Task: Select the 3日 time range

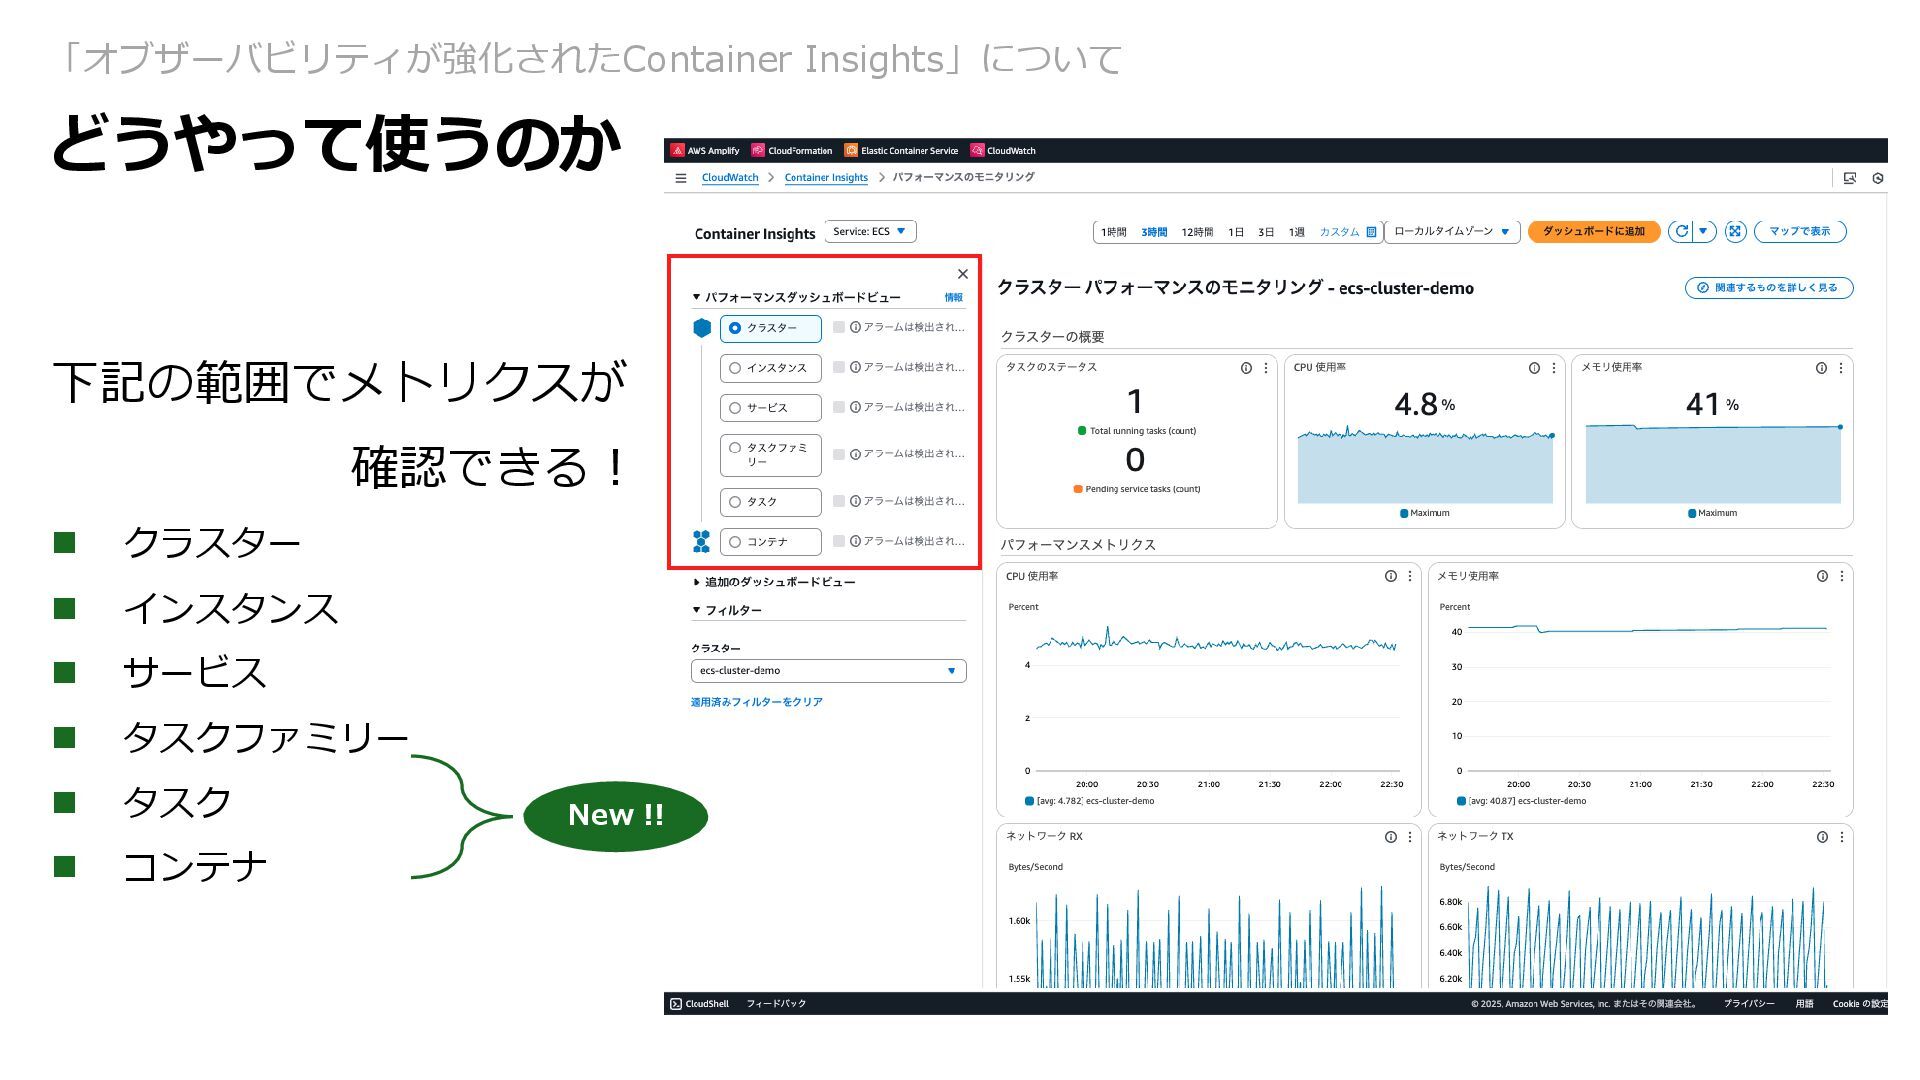Action: (1266, 232)
